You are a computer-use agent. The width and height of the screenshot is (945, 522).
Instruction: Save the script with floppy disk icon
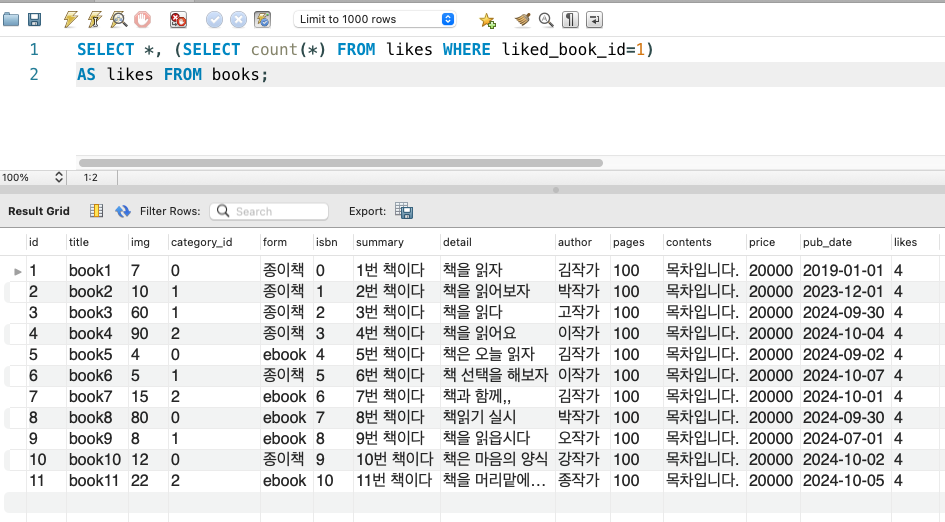35,19
